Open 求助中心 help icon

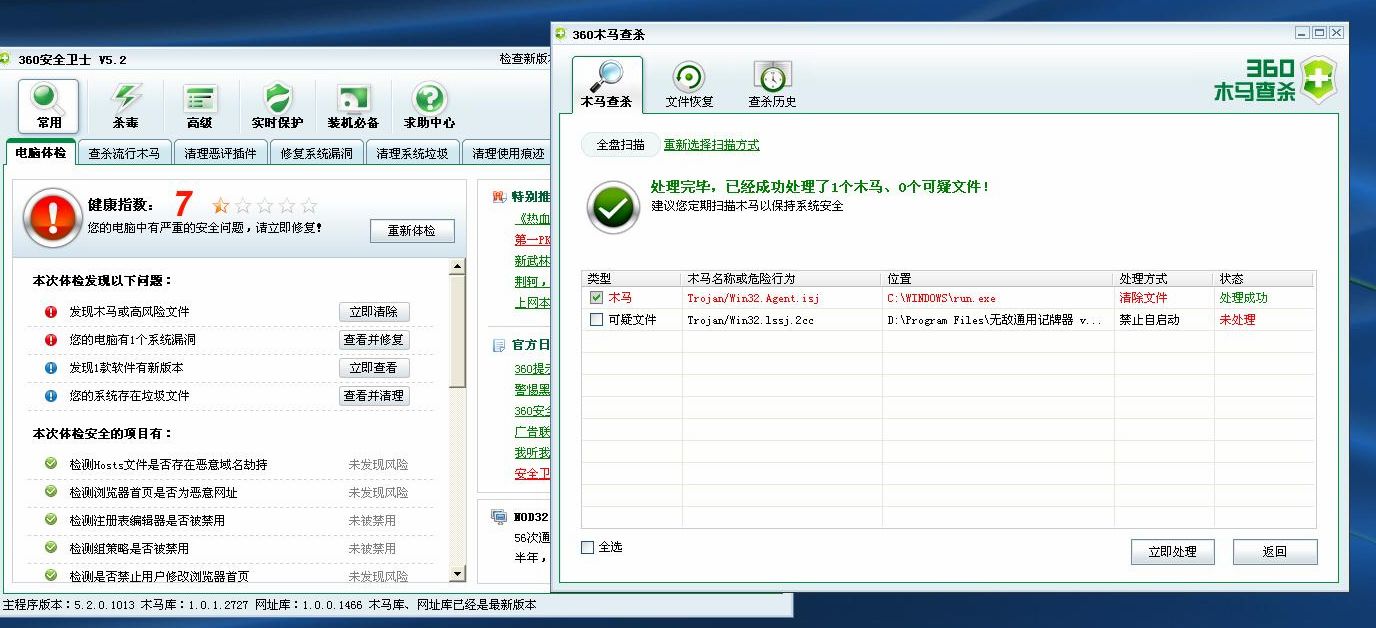pos(430,106)
